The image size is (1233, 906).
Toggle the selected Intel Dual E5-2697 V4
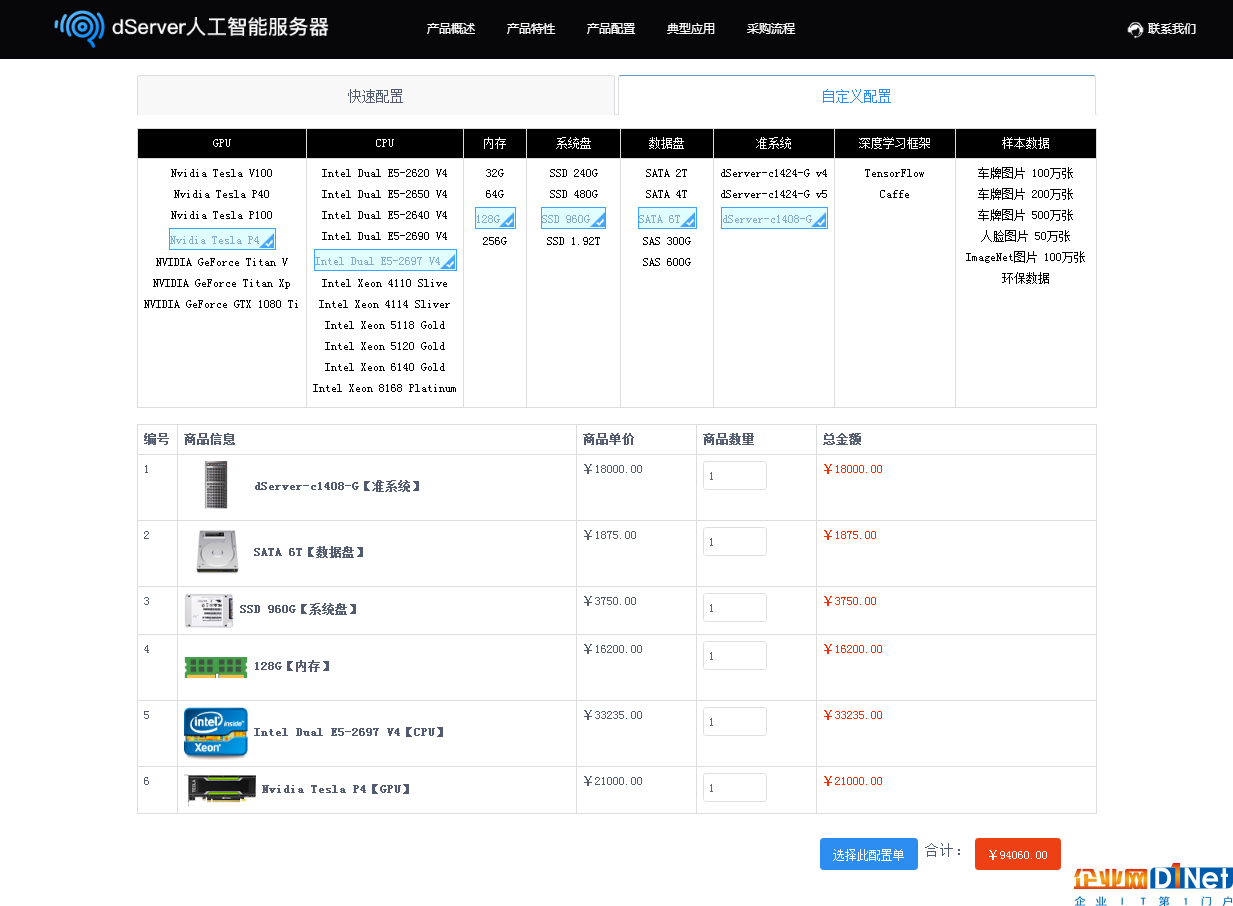coord(385,260)
